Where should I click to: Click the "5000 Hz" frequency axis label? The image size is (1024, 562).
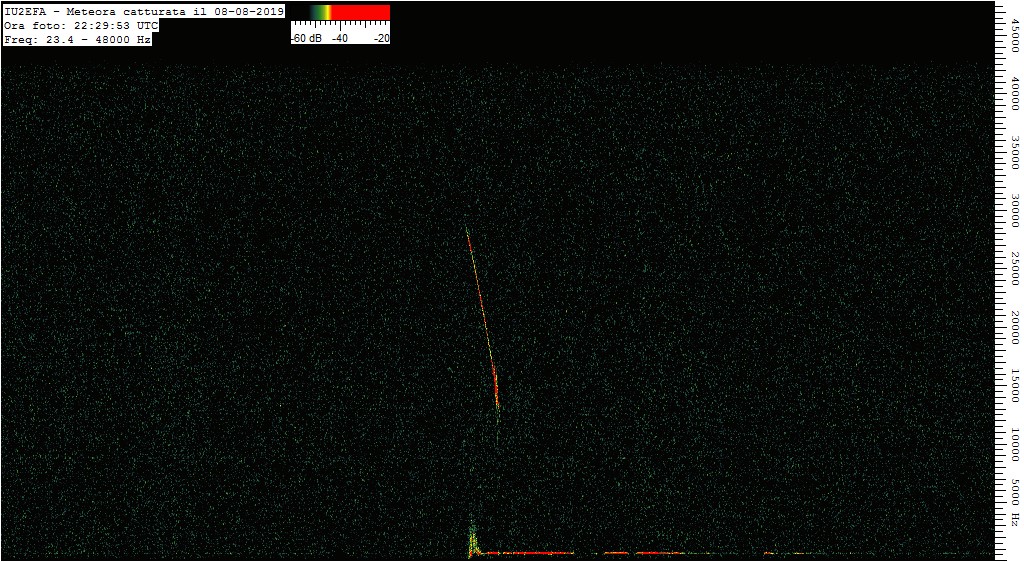coord(1014,502)
